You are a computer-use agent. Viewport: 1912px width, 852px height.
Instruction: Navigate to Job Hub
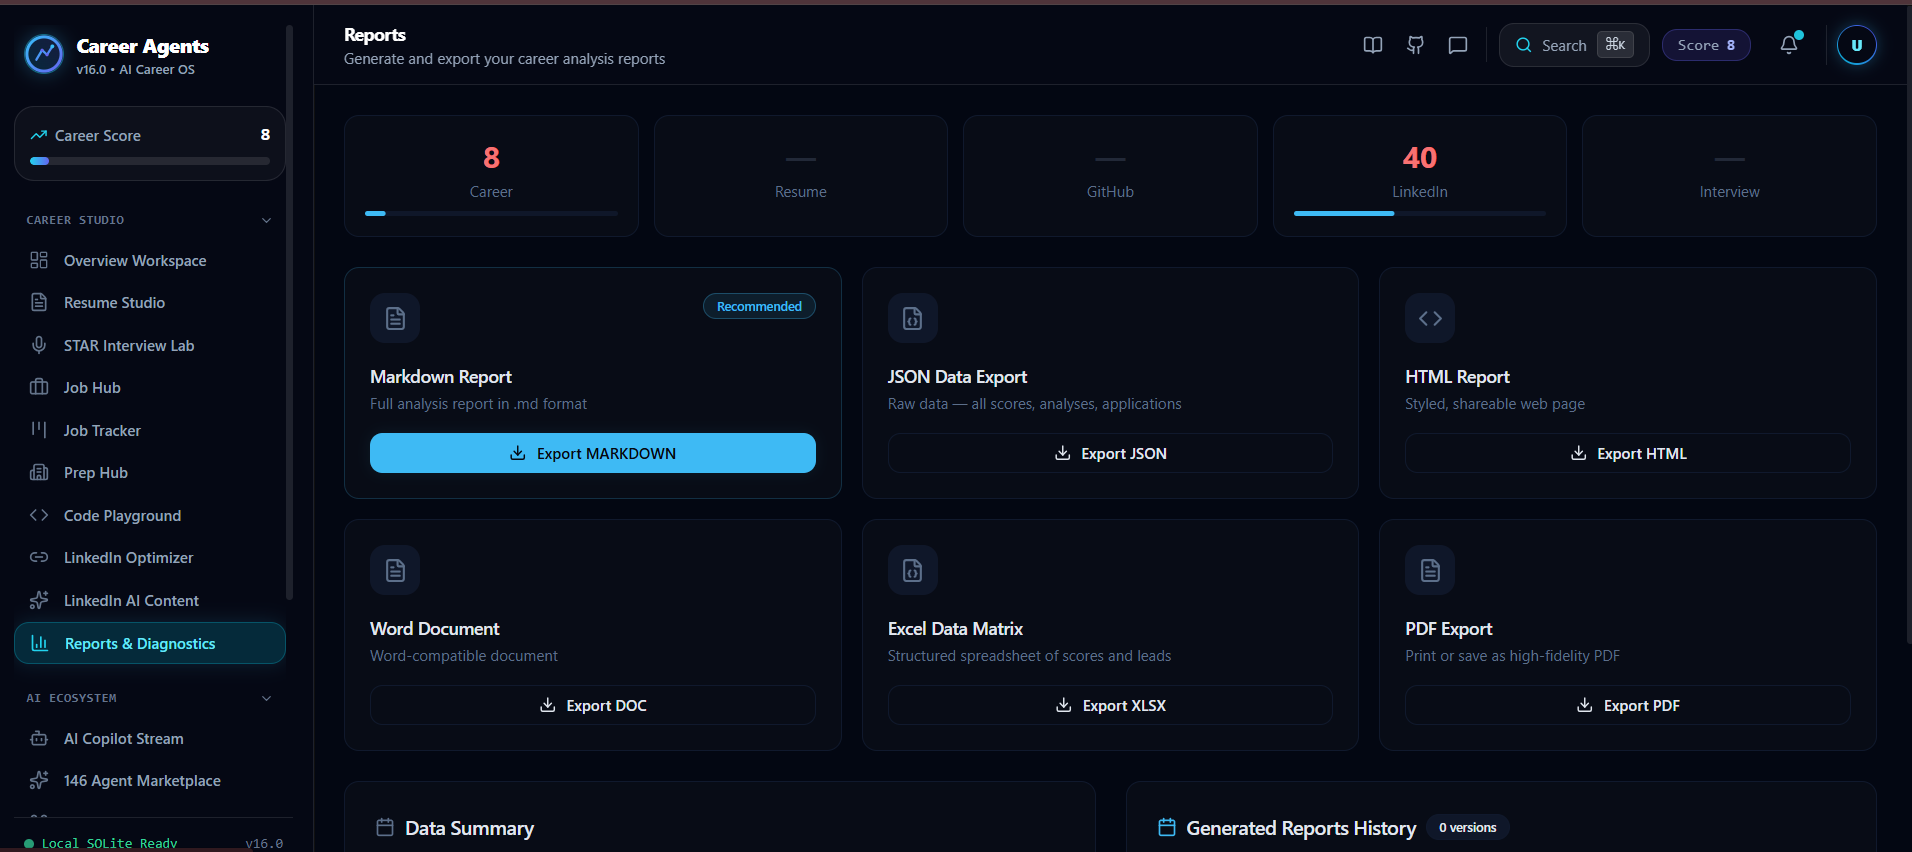(x=150, y=387)
